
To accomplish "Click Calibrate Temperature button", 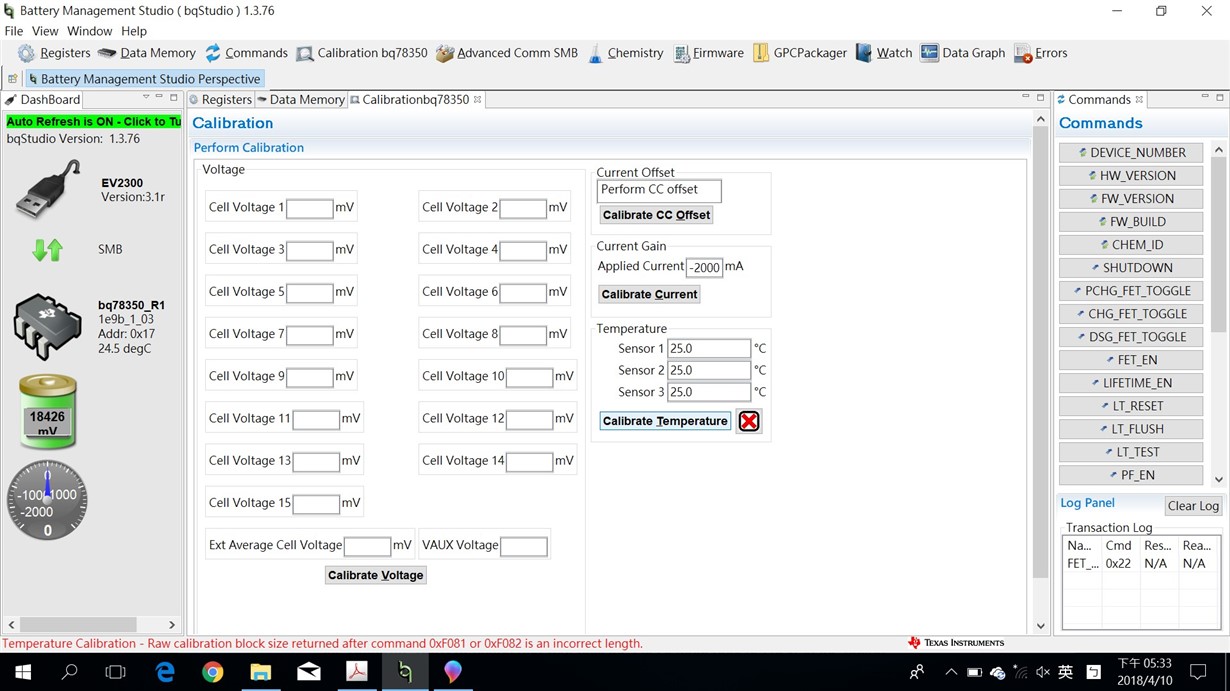I will click(x=665, y=421).
